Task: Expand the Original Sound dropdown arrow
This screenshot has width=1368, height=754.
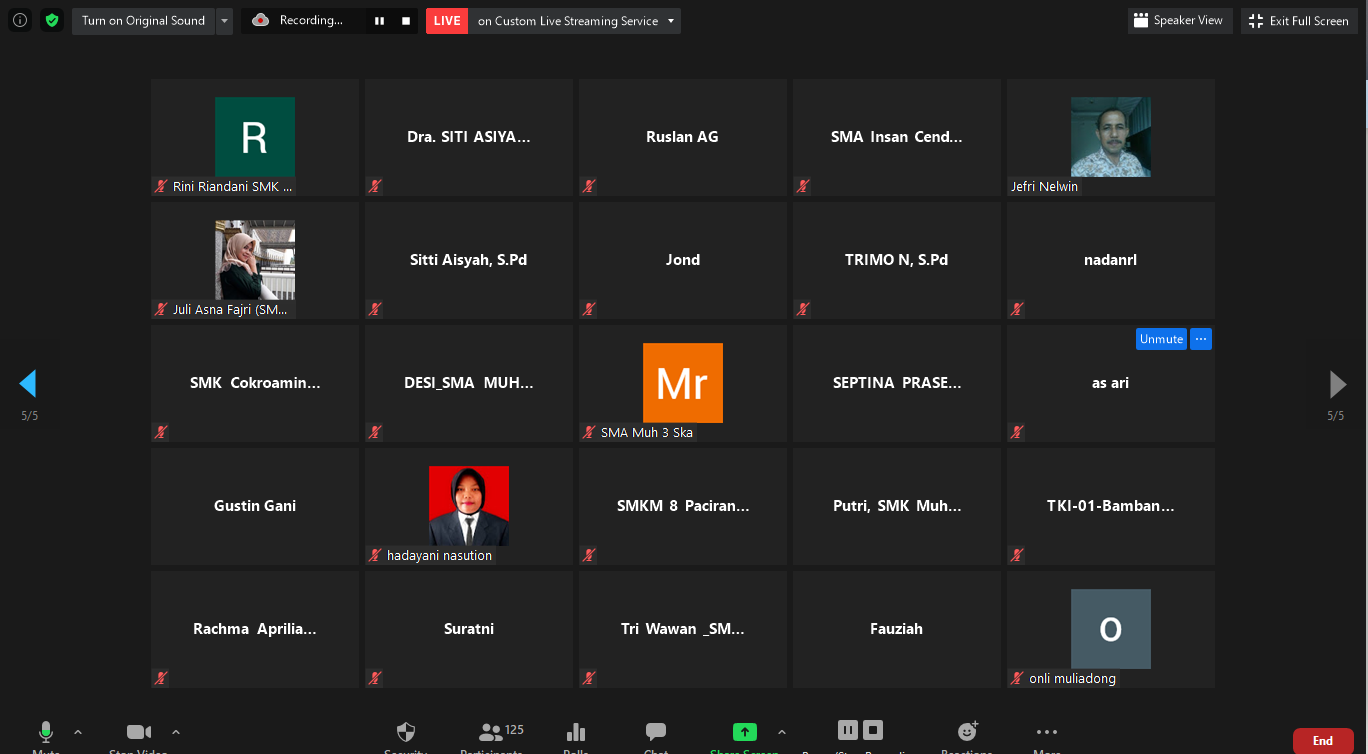Action: (224, 21)
